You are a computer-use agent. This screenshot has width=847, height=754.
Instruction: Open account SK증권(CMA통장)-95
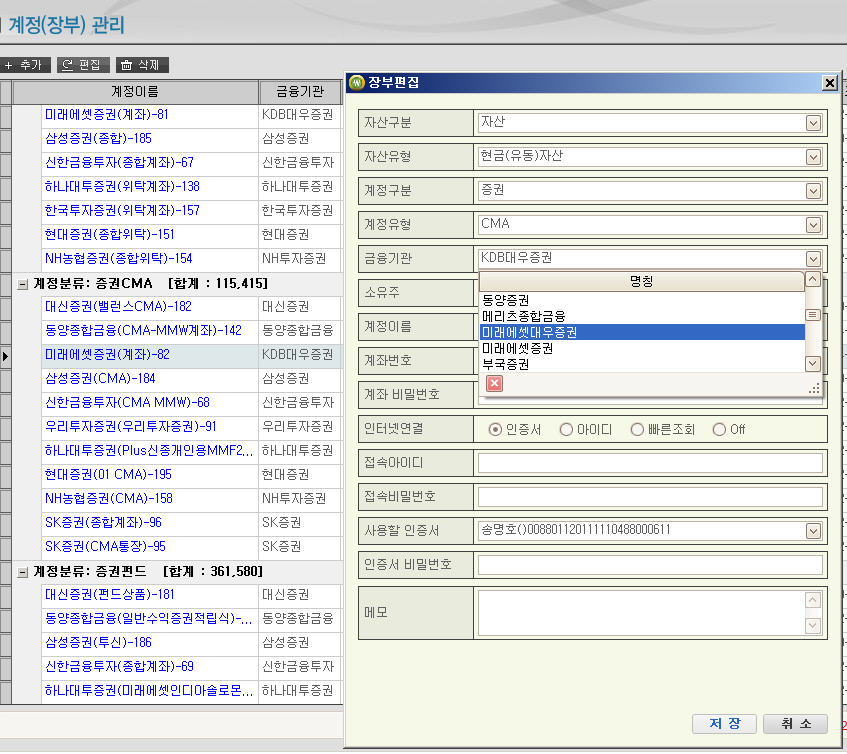105,547
